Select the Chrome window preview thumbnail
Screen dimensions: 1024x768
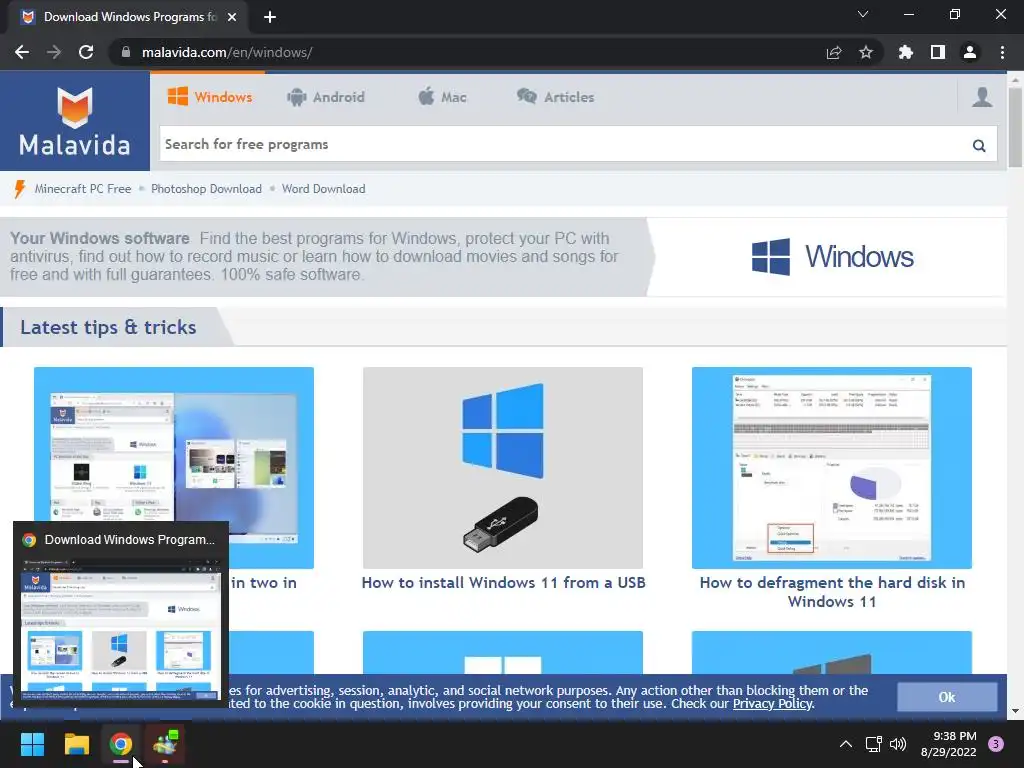pos(121,628)
